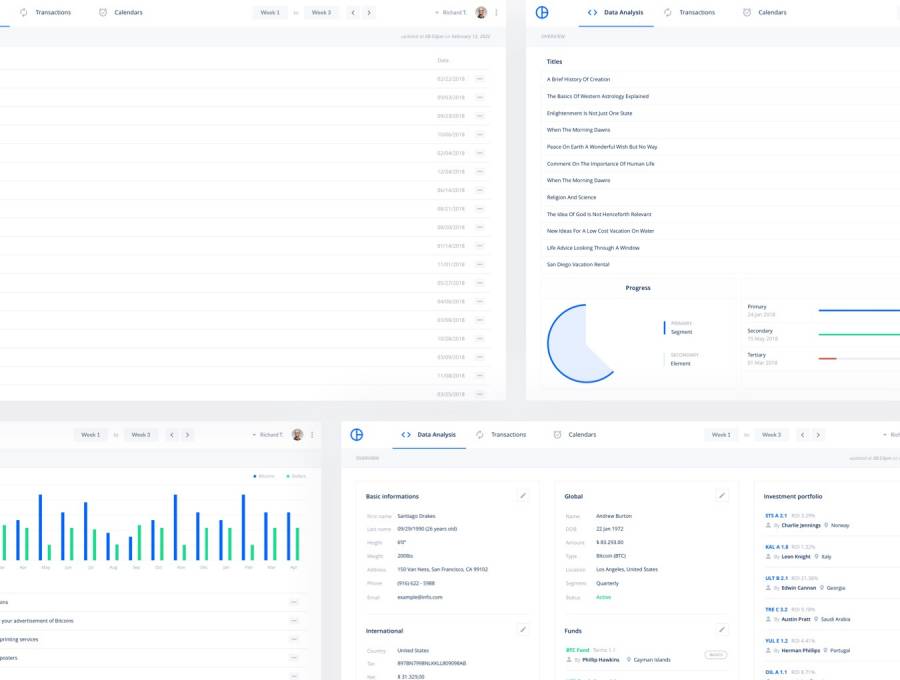Screen dimensions: 900x680
Task: Click the app logo above the Titles list
Action: [542, 13]
